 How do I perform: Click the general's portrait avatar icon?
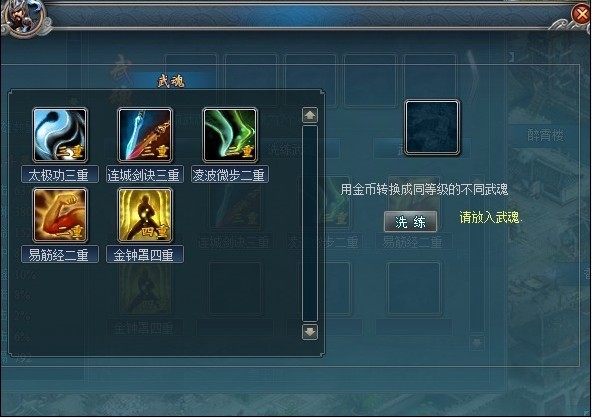[x=23, y=18]
